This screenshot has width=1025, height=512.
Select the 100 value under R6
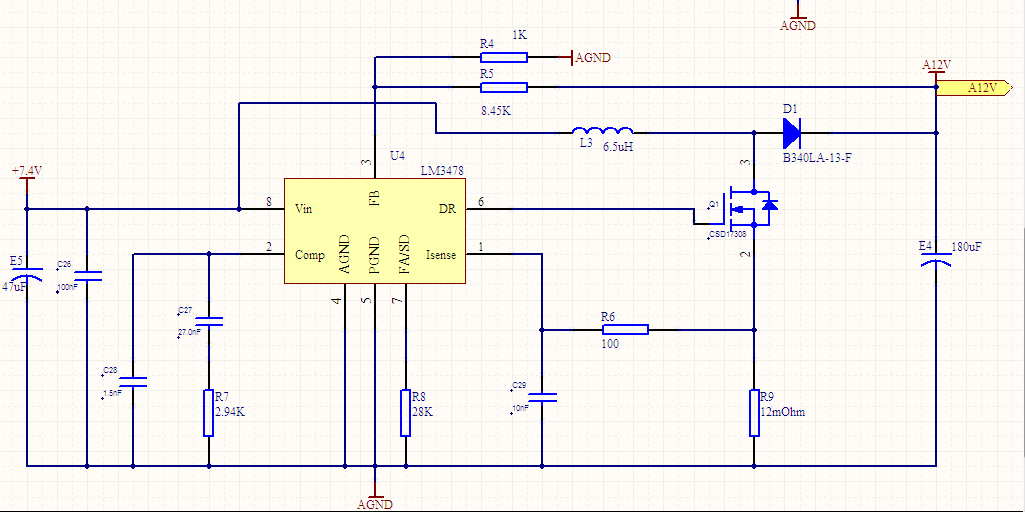point(610,344)
